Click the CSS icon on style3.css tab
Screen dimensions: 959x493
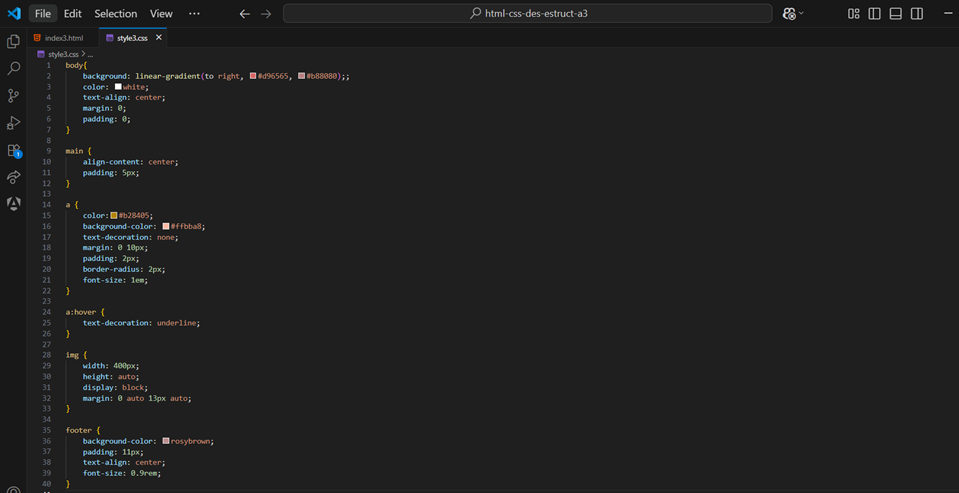pos(110,38)
